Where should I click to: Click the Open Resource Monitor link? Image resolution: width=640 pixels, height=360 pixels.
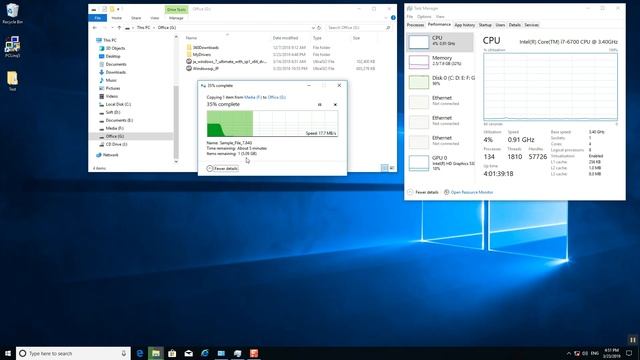click(x=471, y=192)
